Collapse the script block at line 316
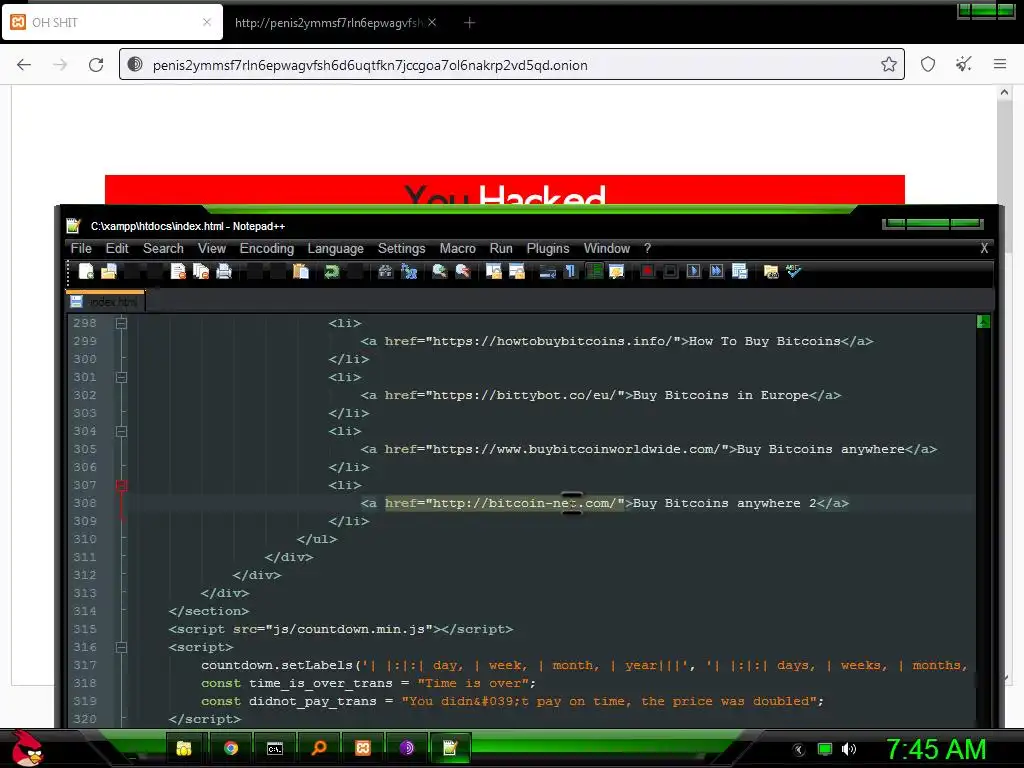 click(121, 647)
